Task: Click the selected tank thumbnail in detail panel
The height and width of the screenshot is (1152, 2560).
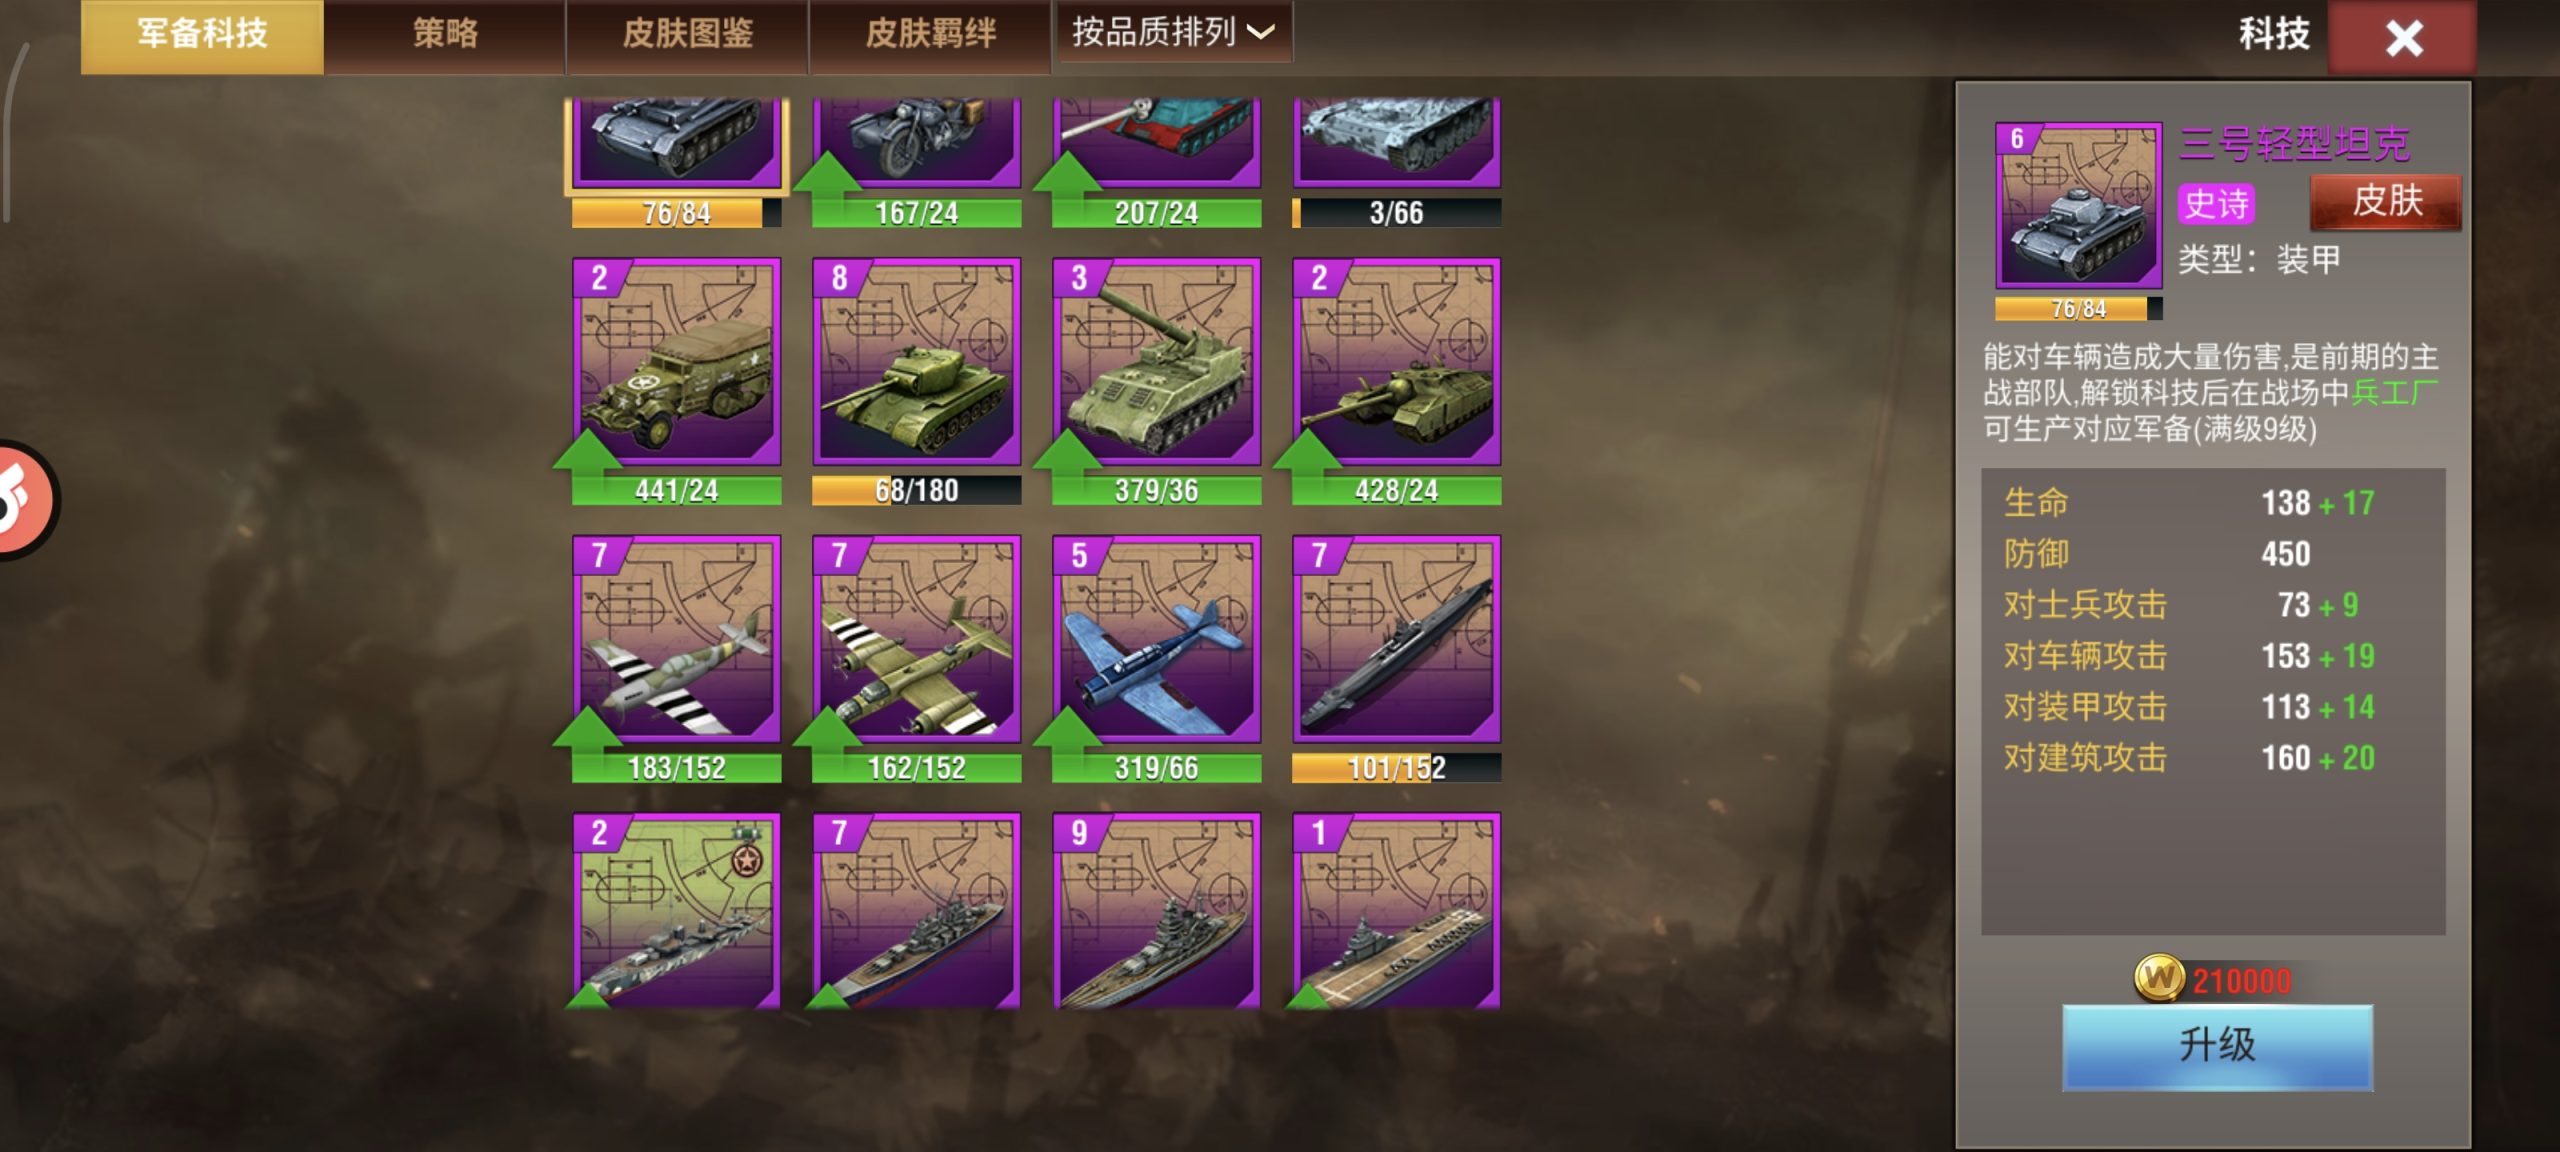Action: coord(2078,206)
